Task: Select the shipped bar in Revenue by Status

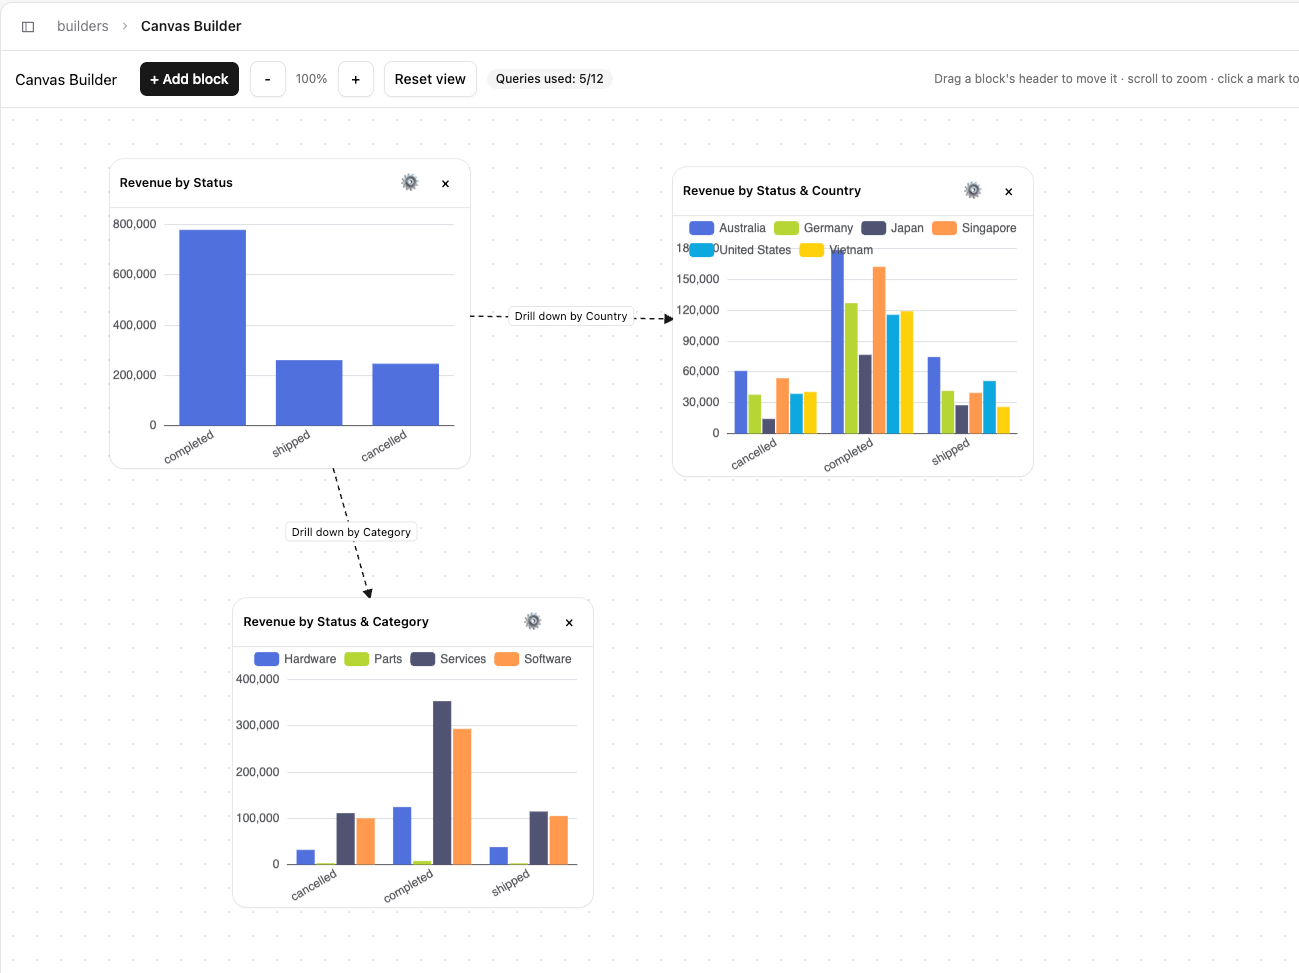Action: [x=309, y=393]
